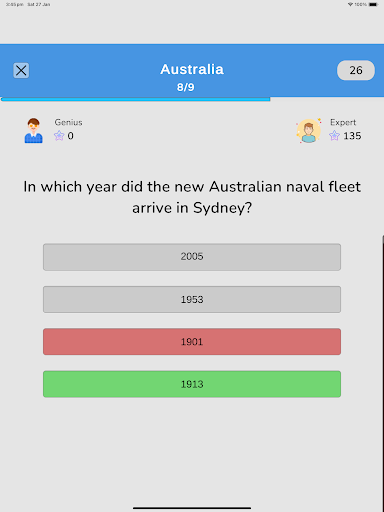Screen dimensions: 384x512
Task: Tap the red 1901 answer
Action: (192, 342)
